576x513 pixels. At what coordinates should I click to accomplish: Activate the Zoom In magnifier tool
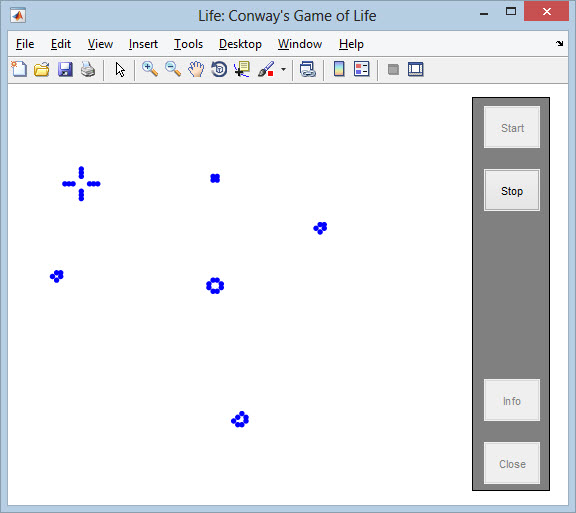150,69
